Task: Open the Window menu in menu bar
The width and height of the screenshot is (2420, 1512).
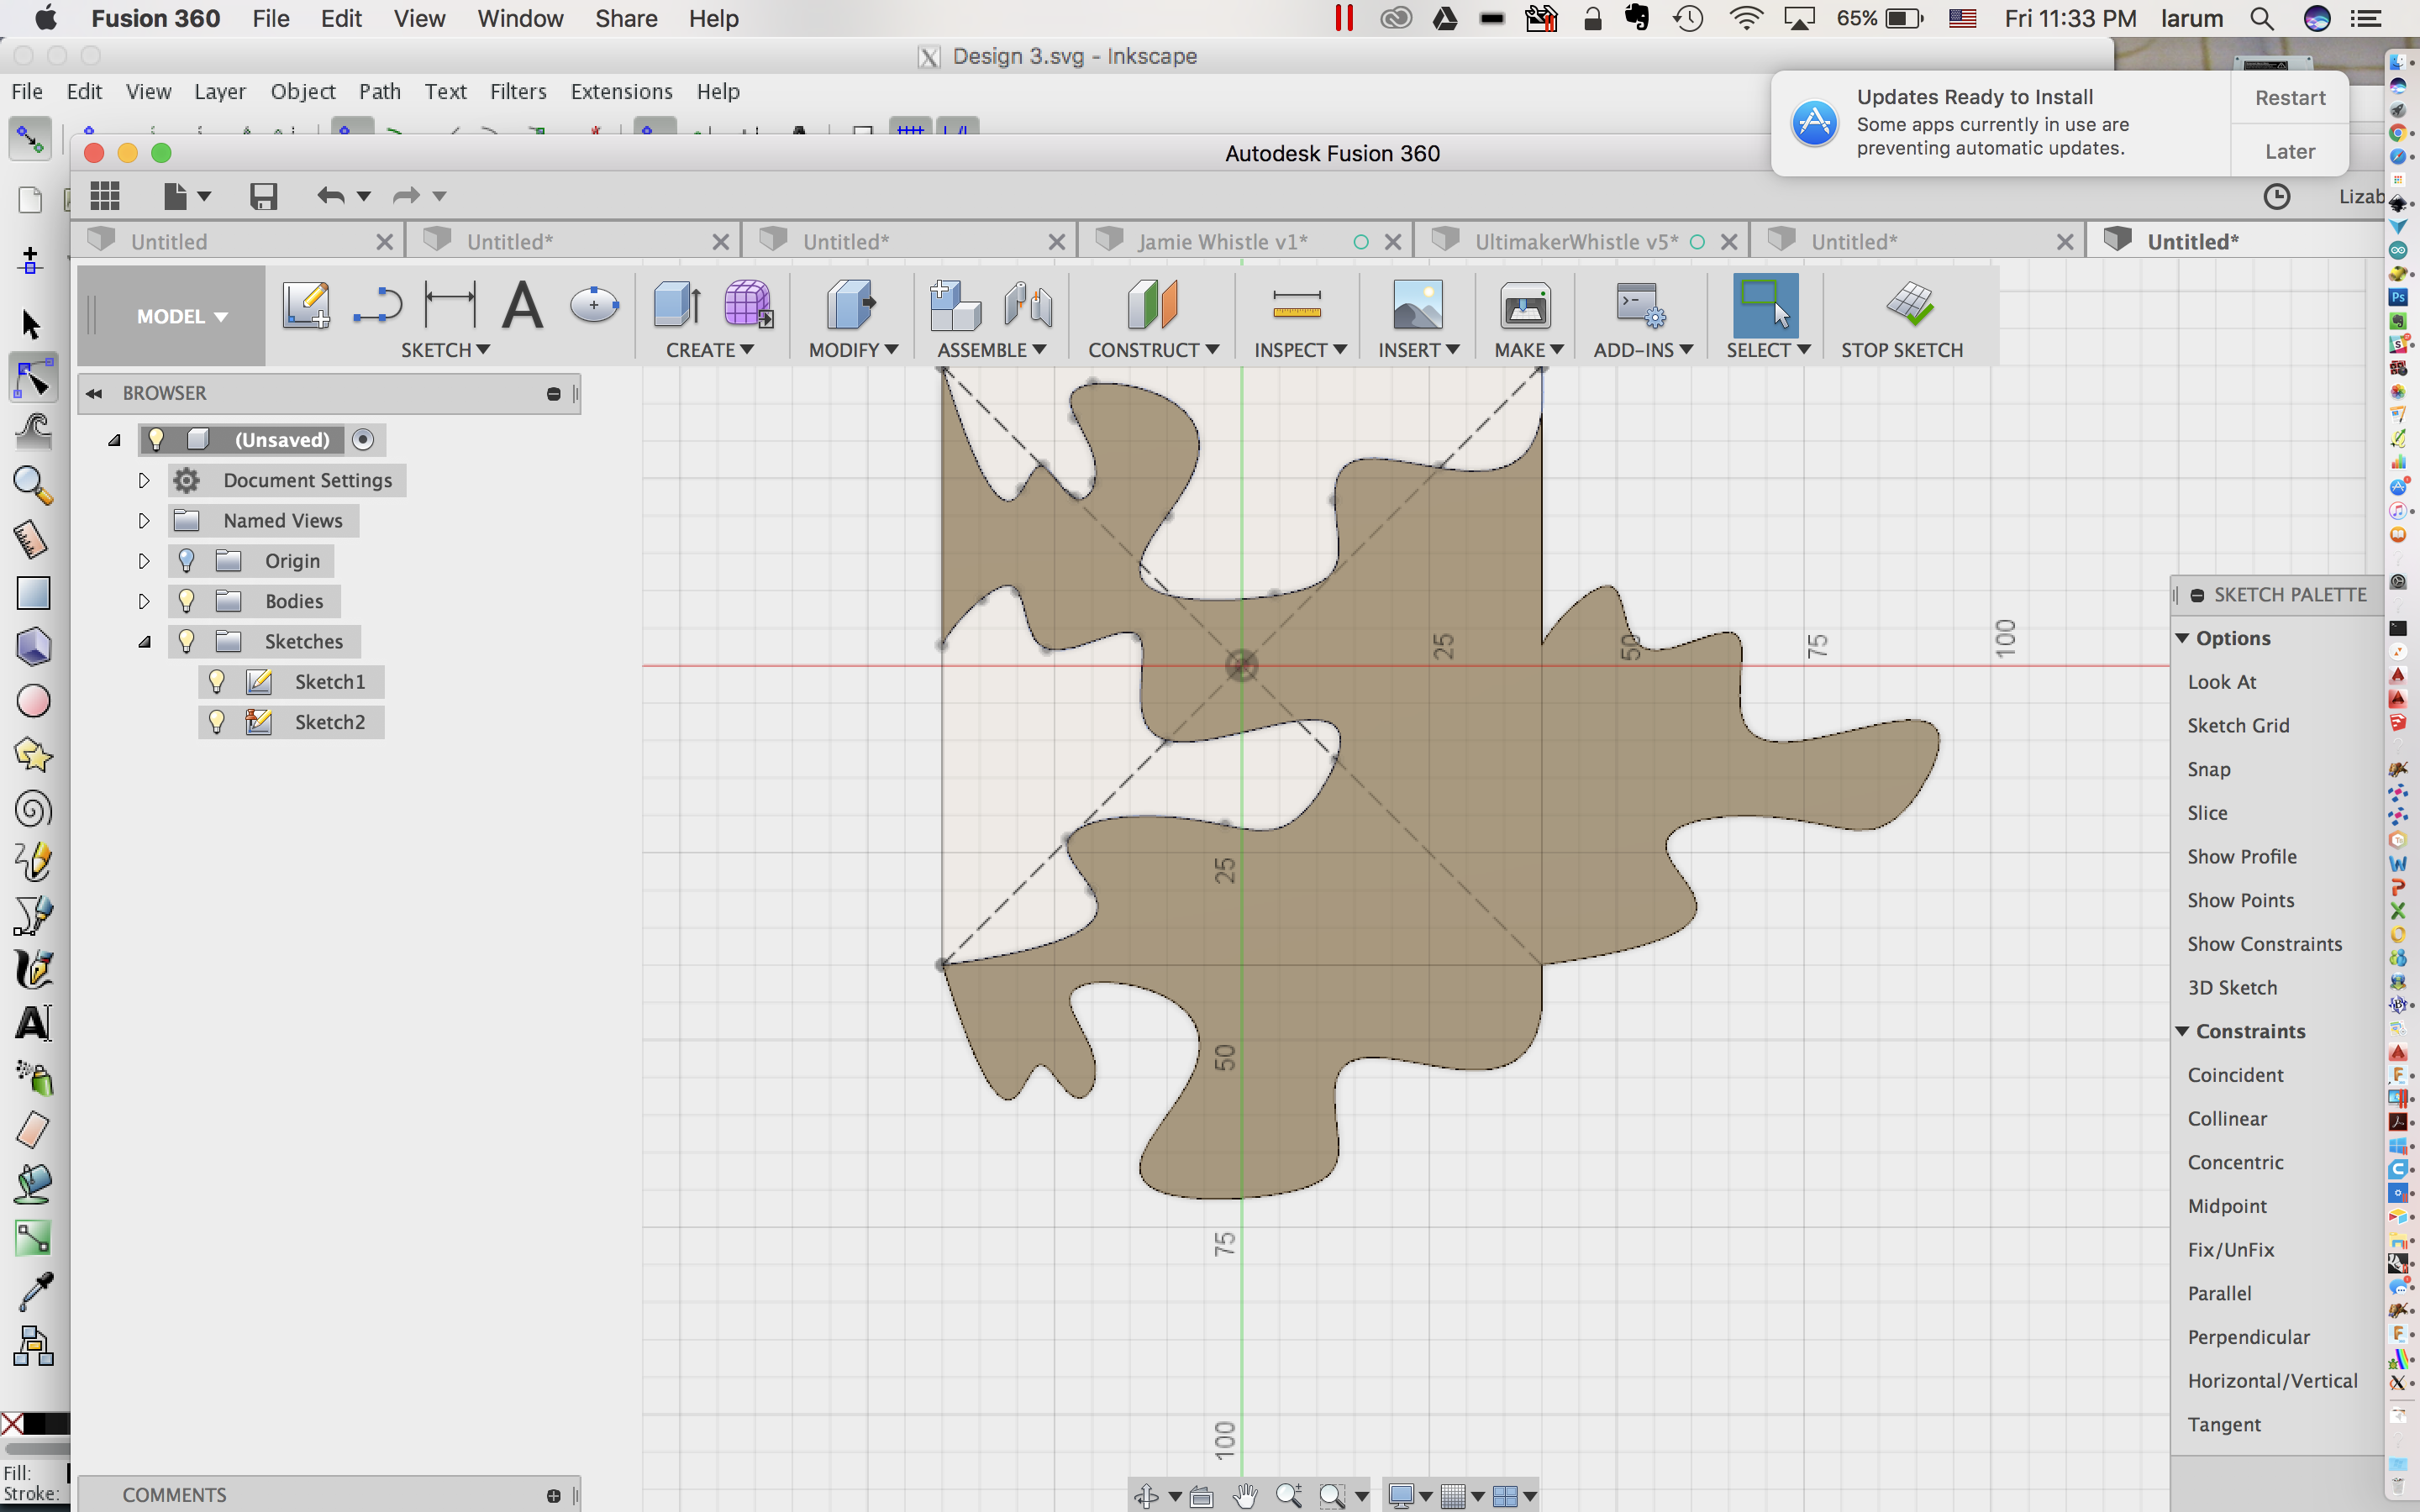Action: (x=520, y=18)
